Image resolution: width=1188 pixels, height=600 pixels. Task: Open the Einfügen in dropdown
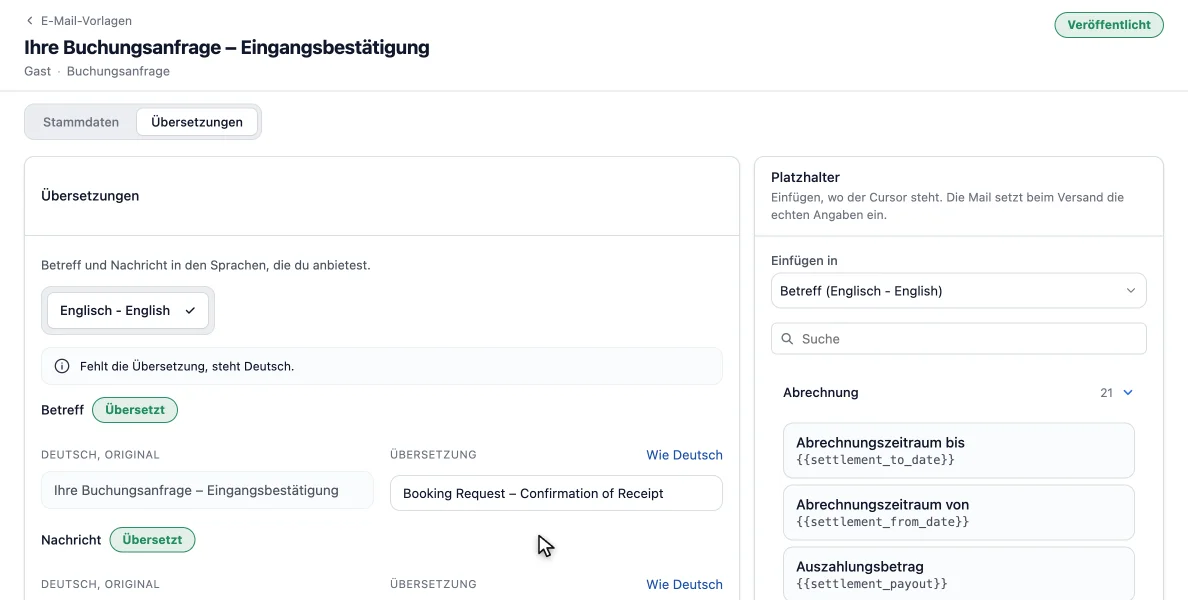[958, 291]
